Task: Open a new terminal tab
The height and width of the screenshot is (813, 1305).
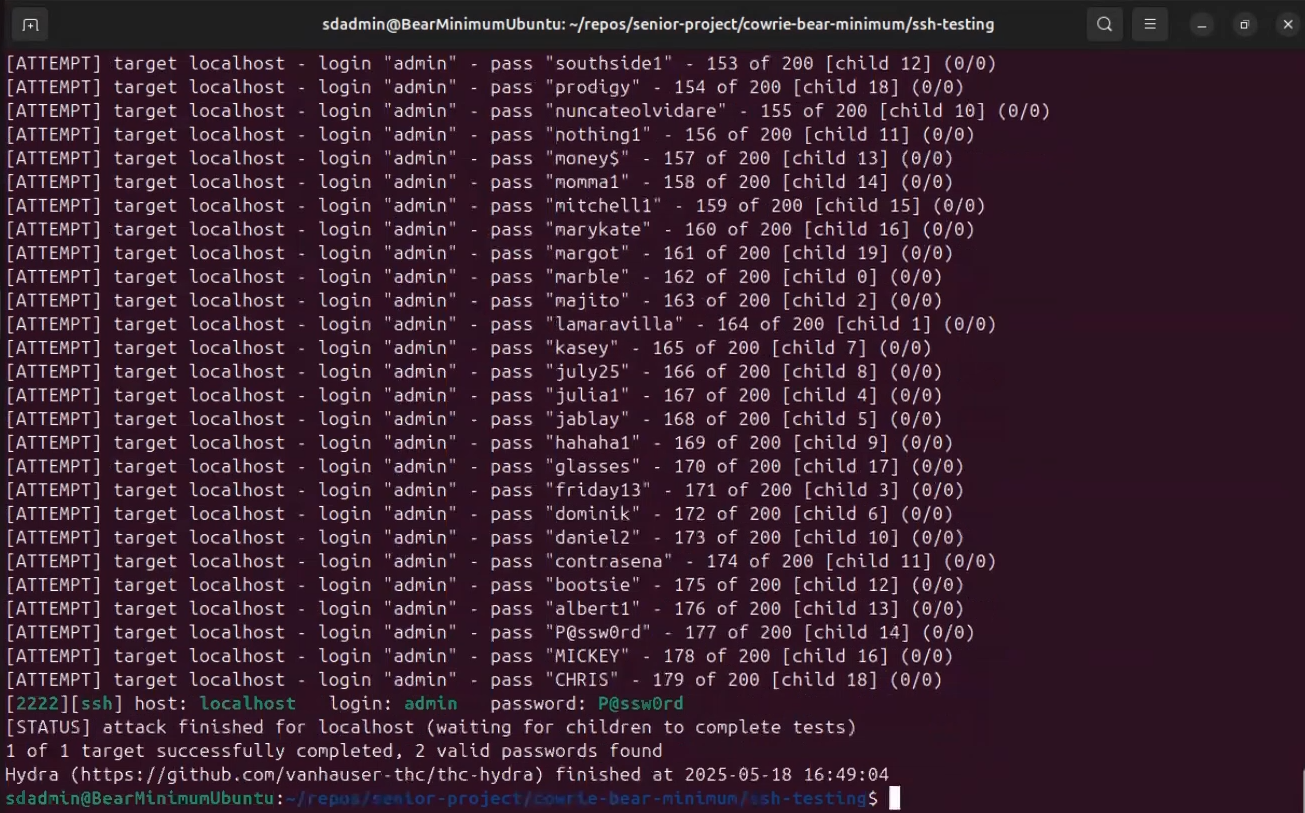Action: point(30,24)
